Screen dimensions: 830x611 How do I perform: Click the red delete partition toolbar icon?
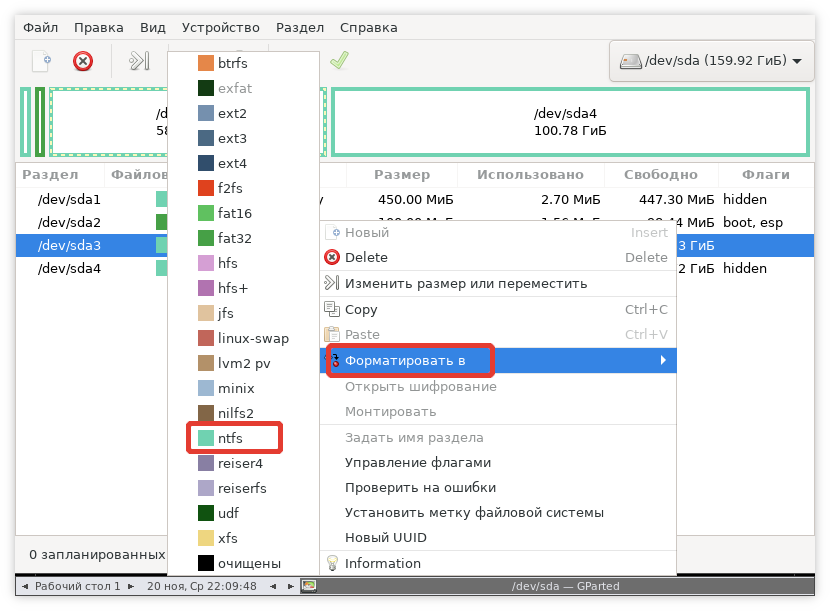point(83,61)
